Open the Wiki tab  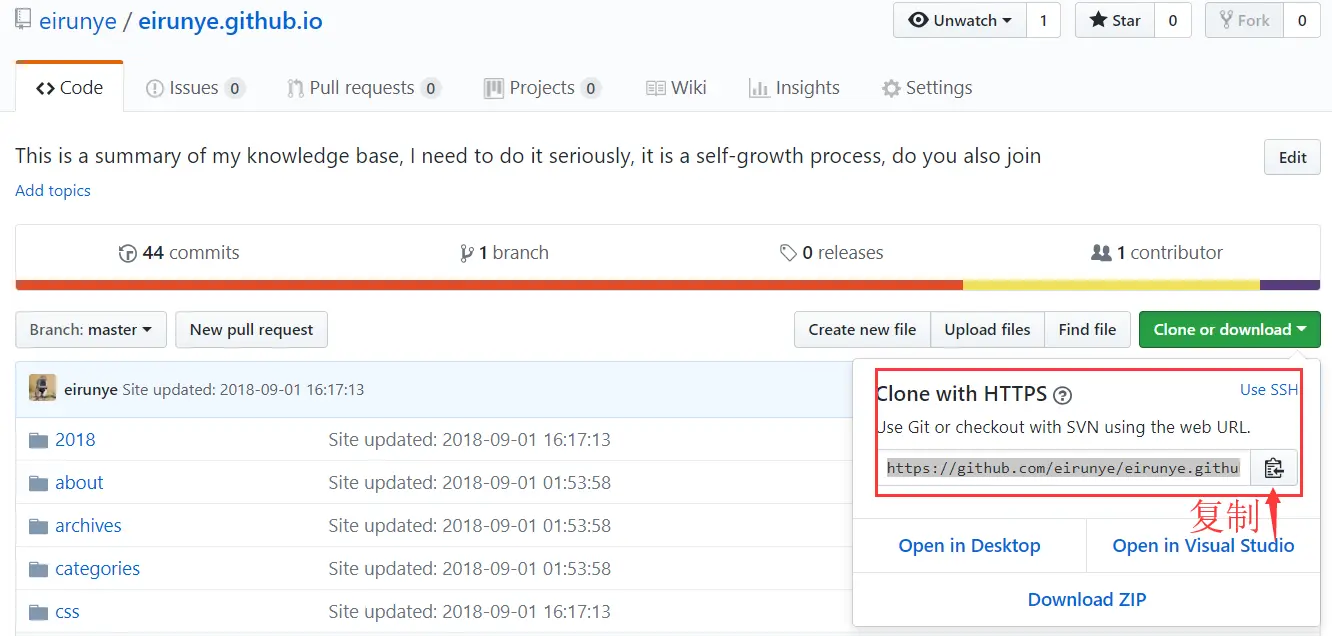click(x=676, y=88)
